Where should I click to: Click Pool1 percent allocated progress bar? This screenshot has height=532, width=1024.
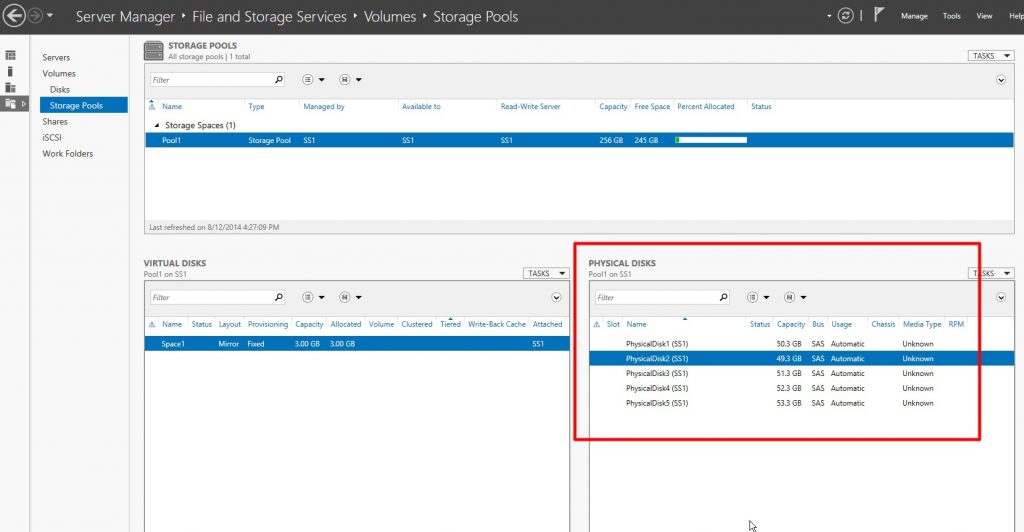(711, 140)
